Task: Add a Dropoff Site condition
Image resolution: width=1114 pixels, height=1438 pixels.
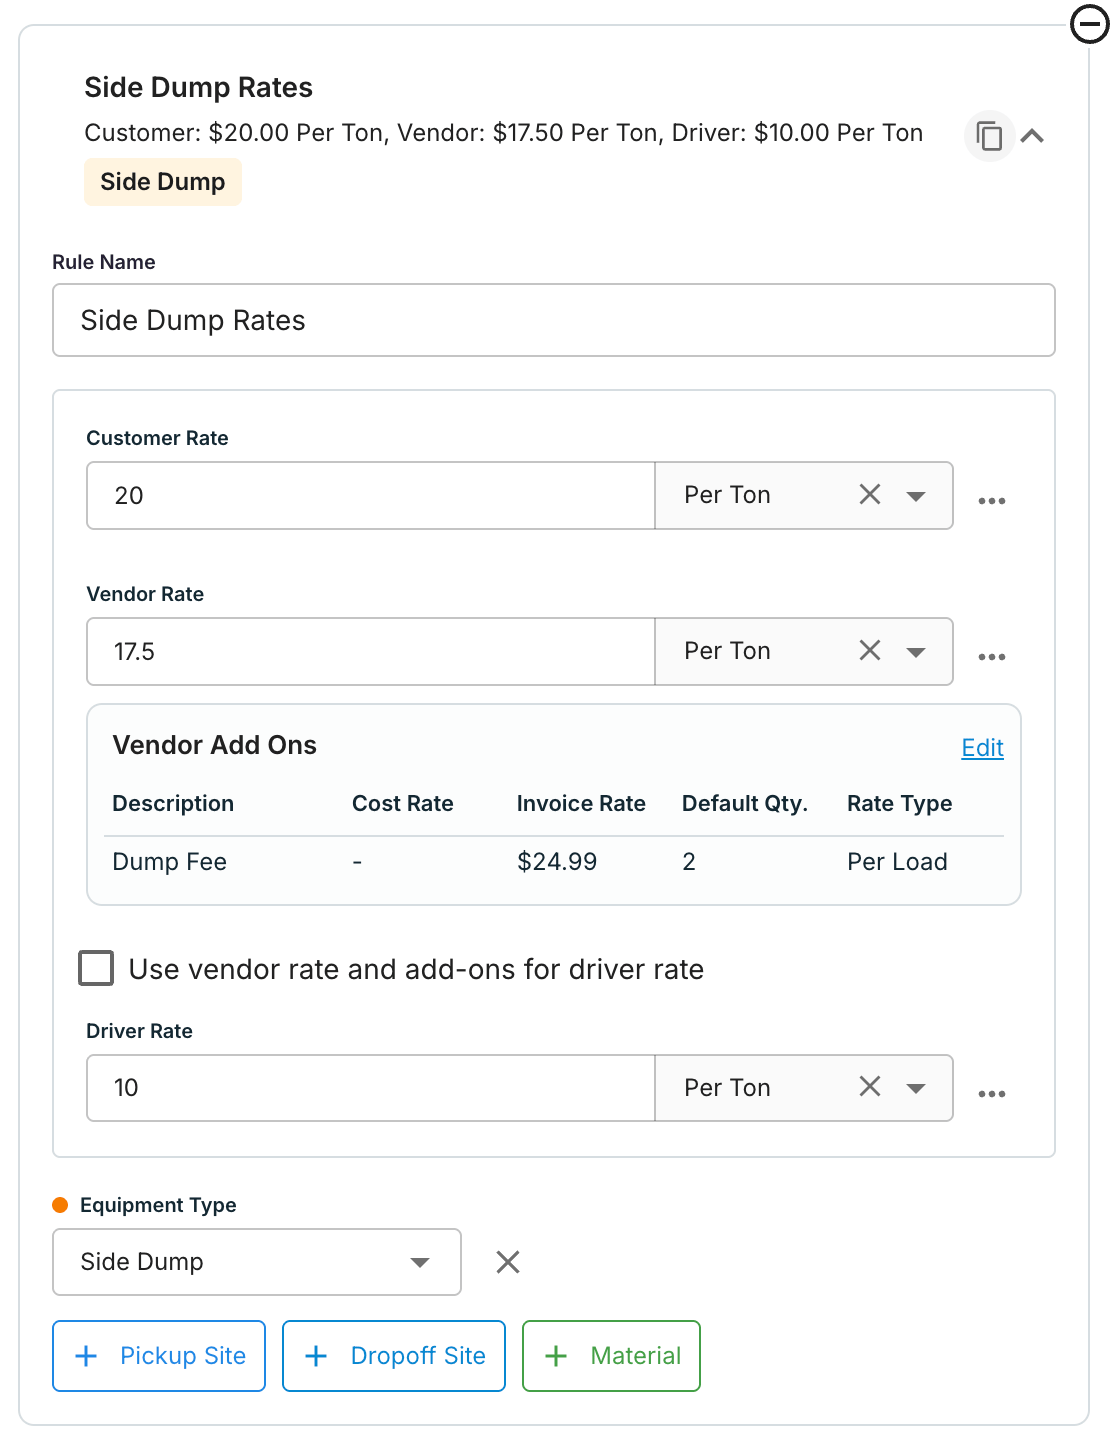Action: 394,1356
